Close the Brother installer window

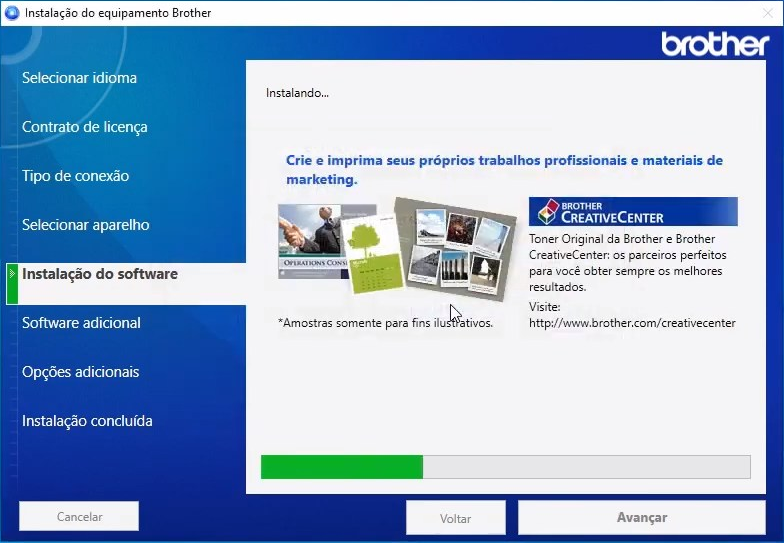pyautogui.click(x=768, y=13)
